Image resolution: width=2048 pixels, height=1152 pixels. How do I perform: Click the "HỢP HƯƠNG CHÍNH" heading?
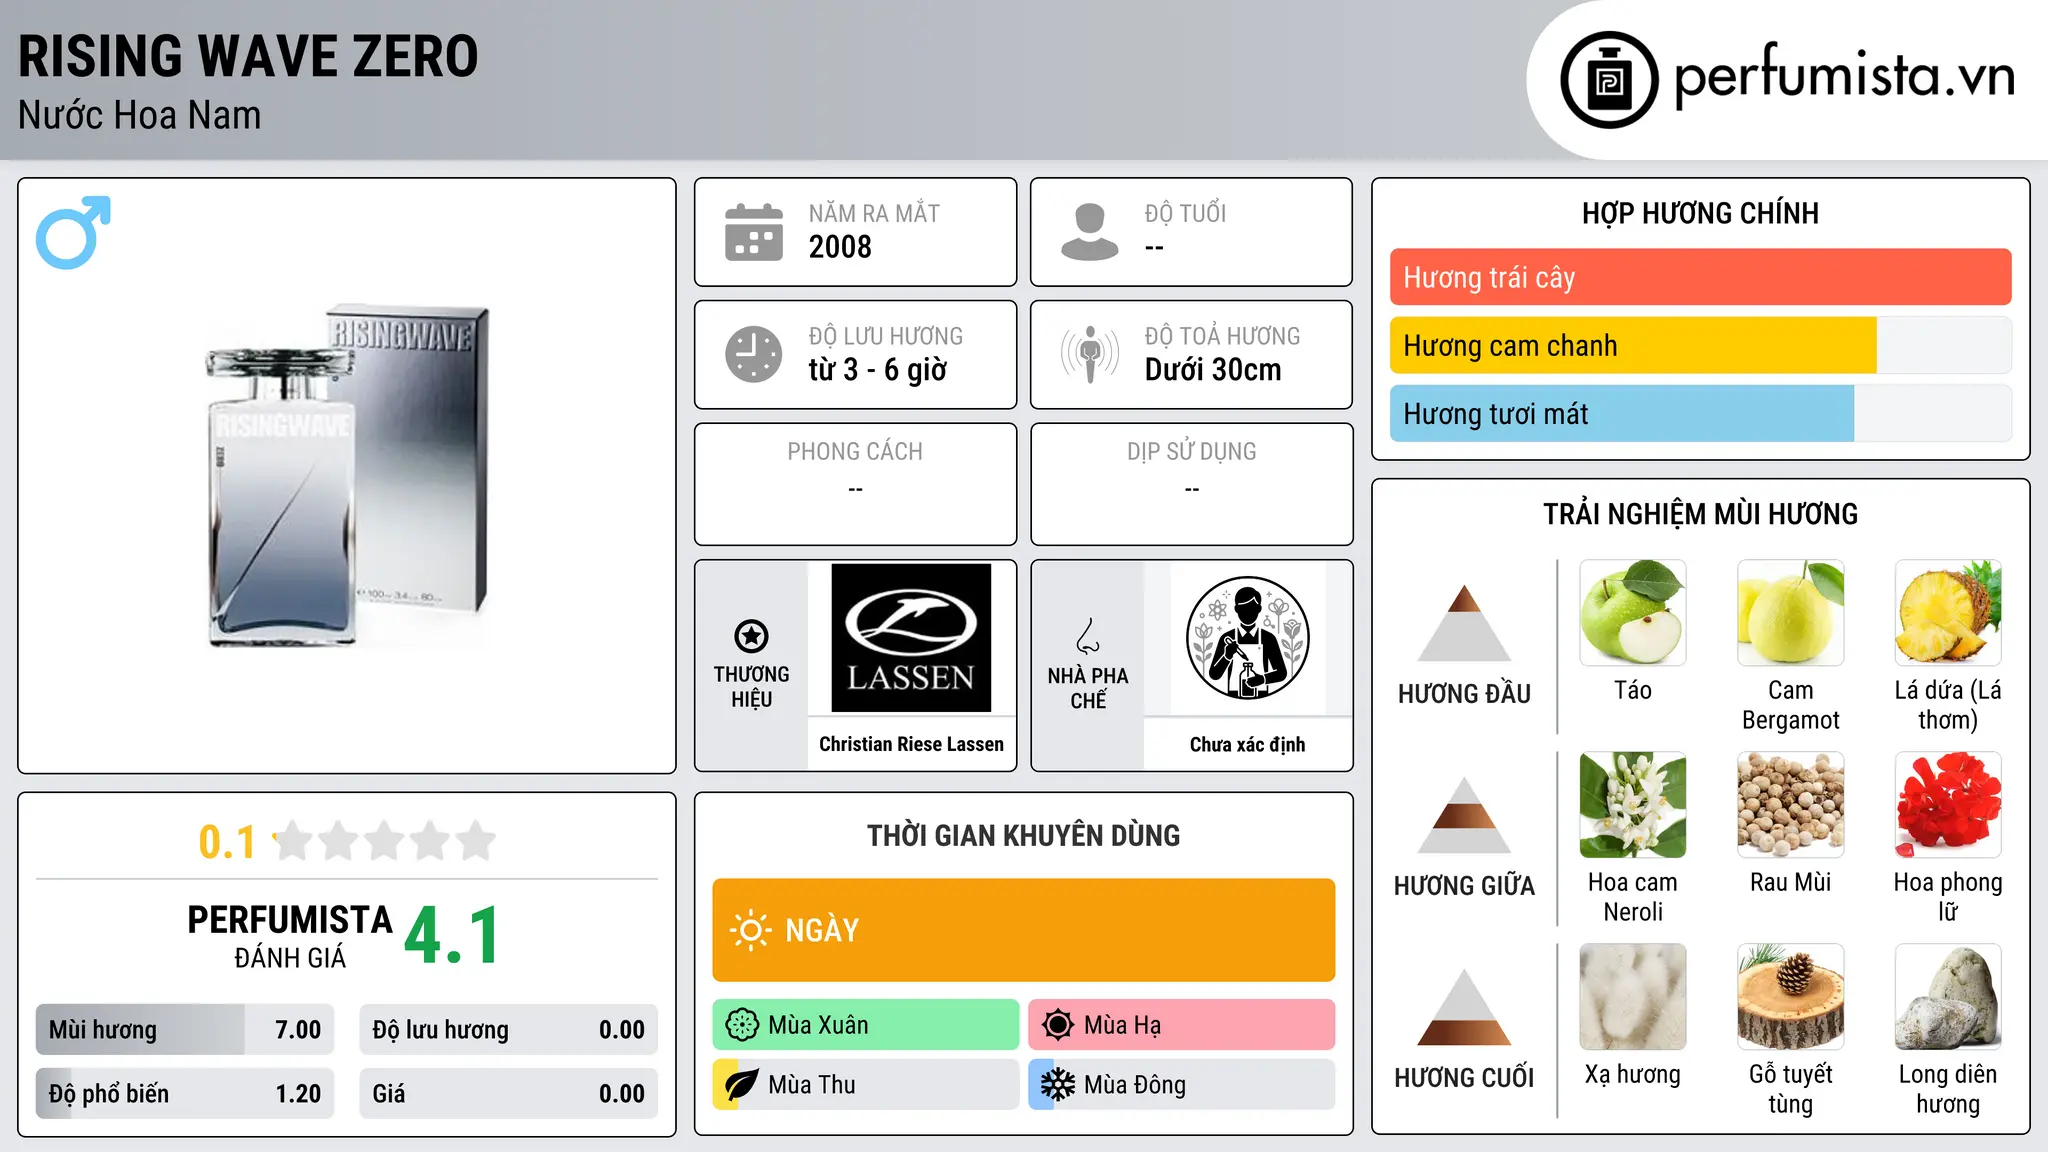(1700, 213)
